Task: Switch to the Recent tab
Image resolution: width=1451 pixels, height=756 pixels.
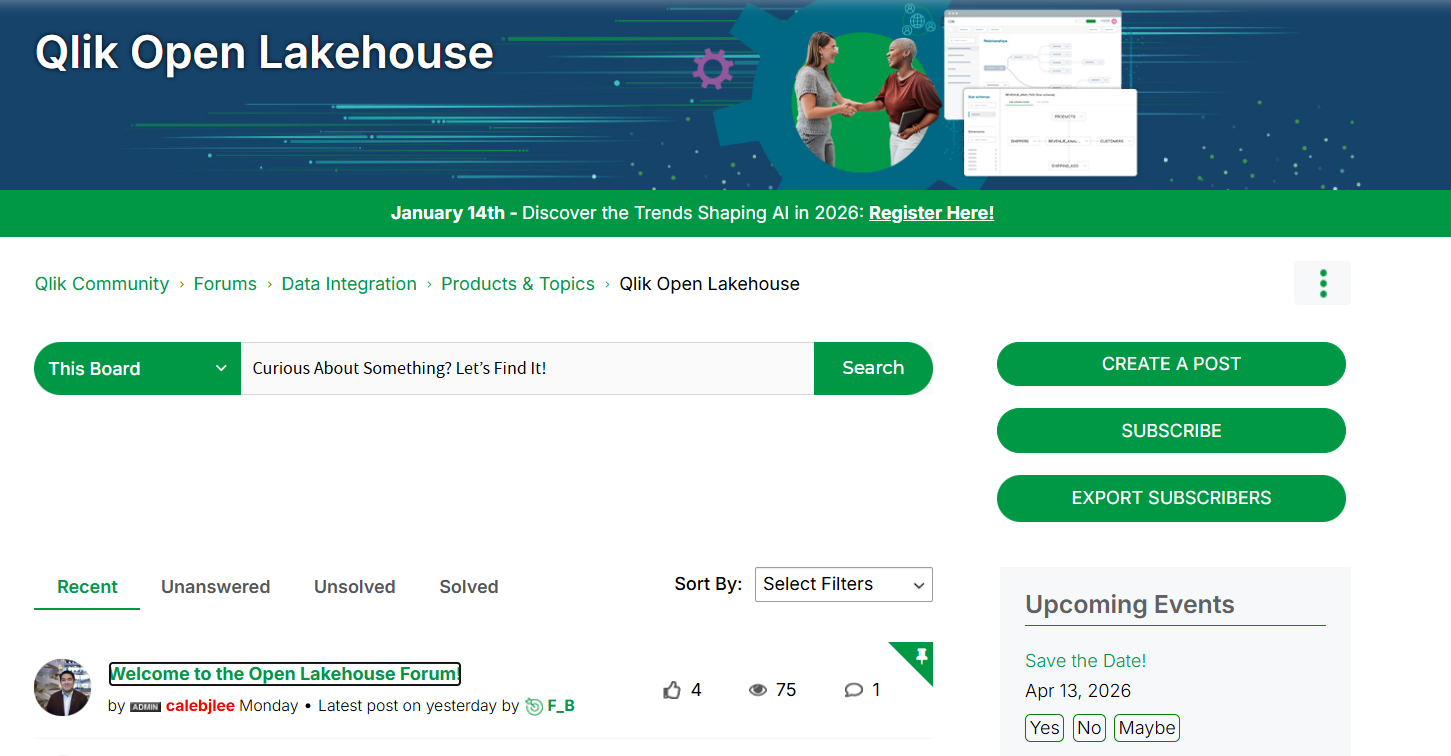Action: pyautogui.click(x=87, y=587)
